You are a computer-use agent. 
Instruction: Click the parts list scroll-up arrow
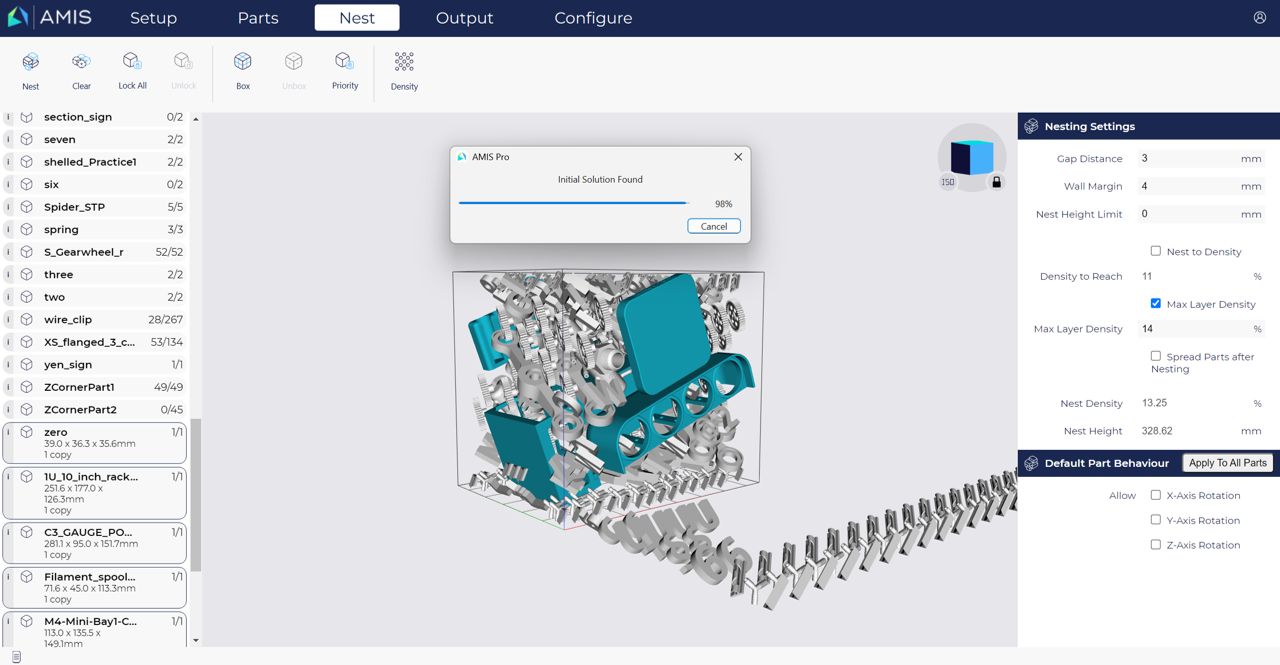point(196,119)
